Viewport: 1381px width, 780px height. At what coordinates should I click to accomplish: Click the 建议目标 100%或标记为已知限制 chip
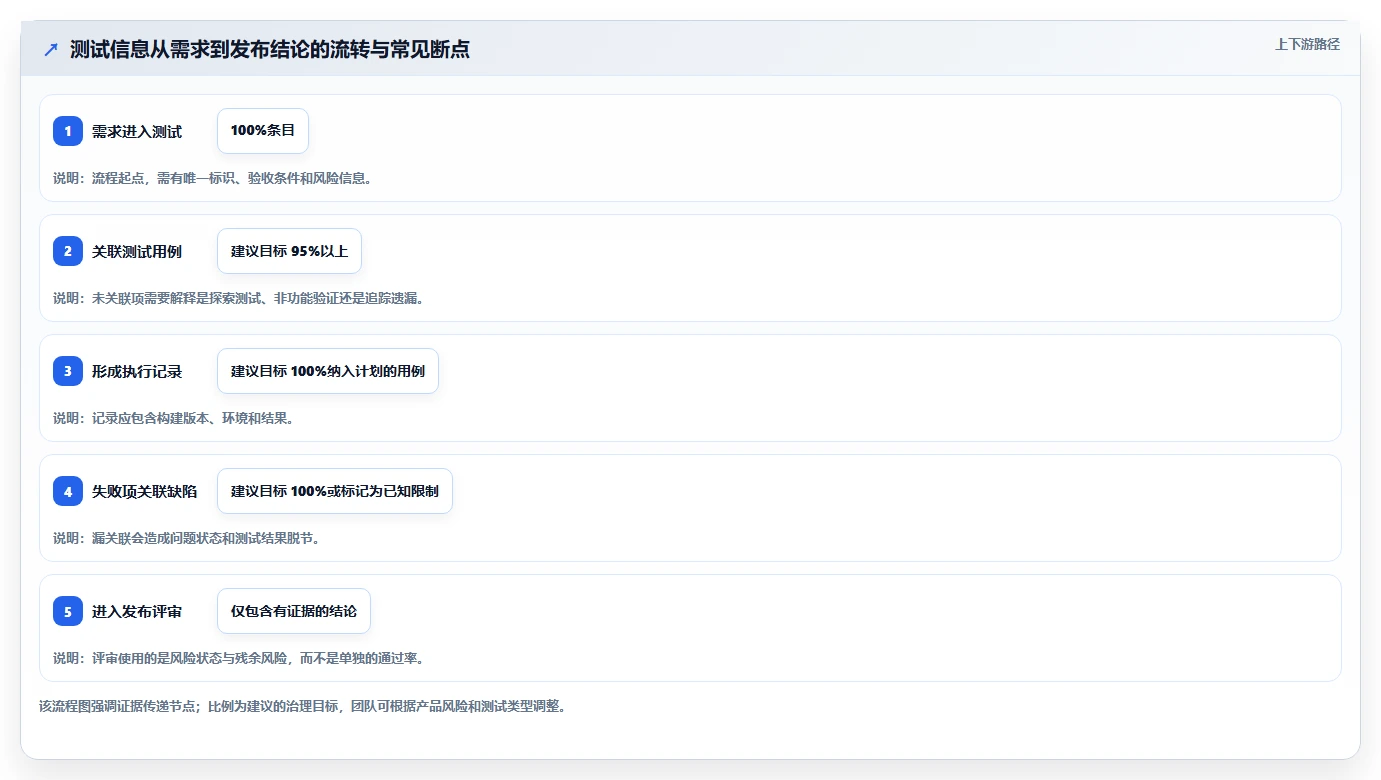tap(335, 491)
